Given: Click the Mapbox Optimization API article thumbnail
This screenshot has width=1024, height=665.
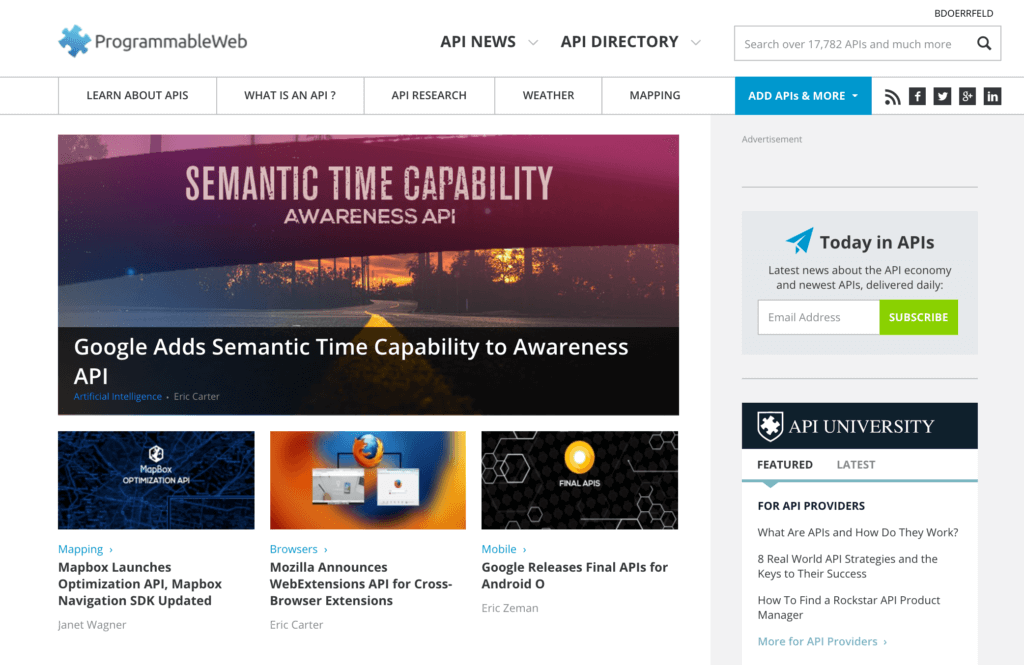Looking at the screenshot, I should coord(156,480).
